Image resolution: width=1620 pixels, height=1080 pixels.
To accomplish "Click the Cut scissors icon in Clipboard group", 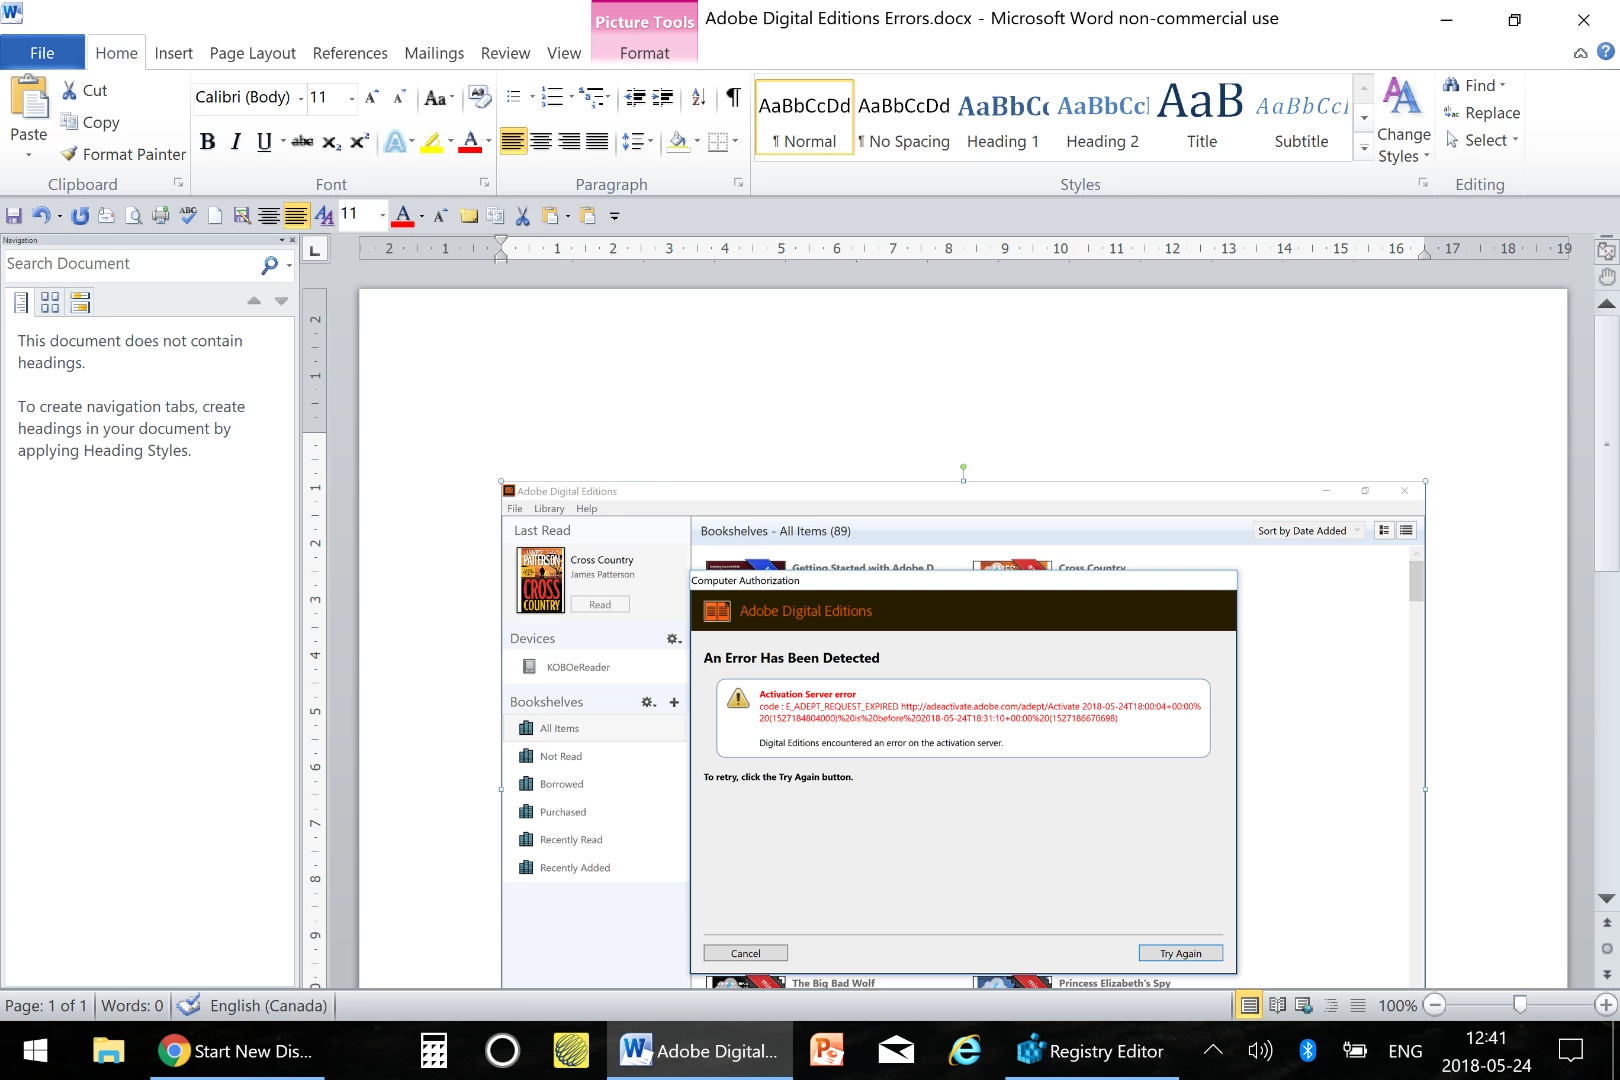I will 69,91.
